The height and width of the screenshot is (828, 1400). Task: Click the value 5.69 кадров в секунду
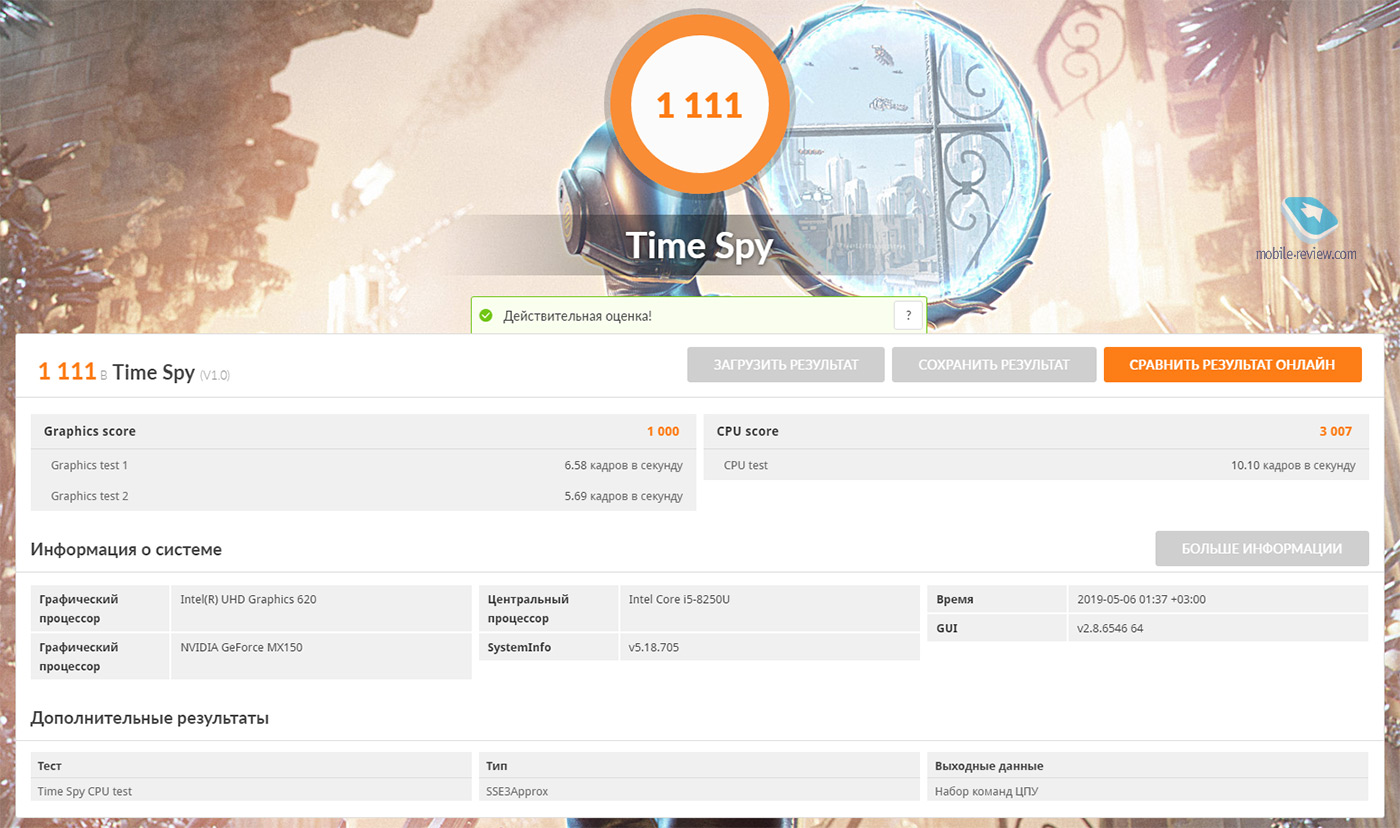[x=623, y=496]
